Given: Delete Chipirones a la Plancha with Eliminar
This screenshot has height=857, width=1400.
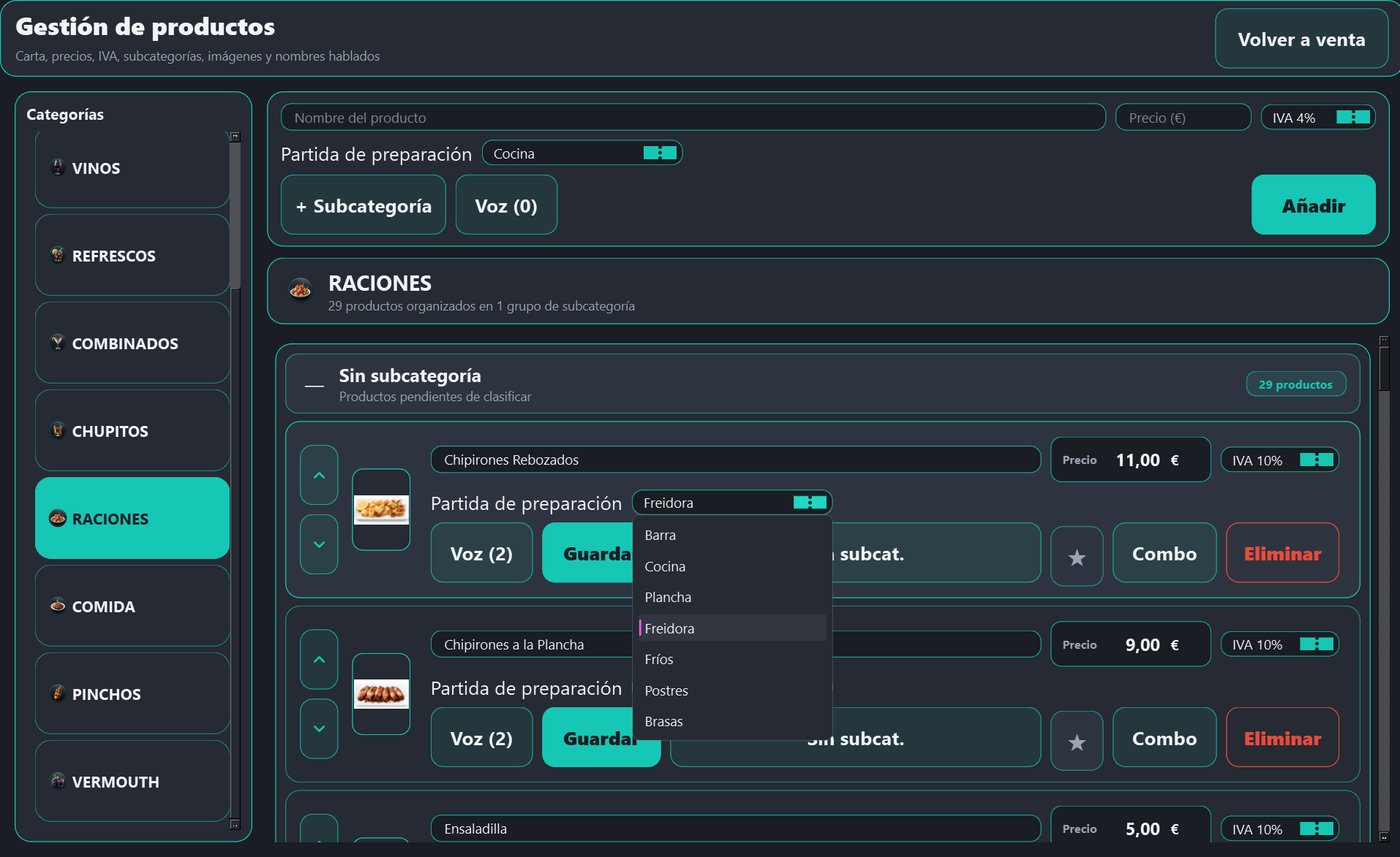Looking at the screenshot, I should coord(1283,738).
